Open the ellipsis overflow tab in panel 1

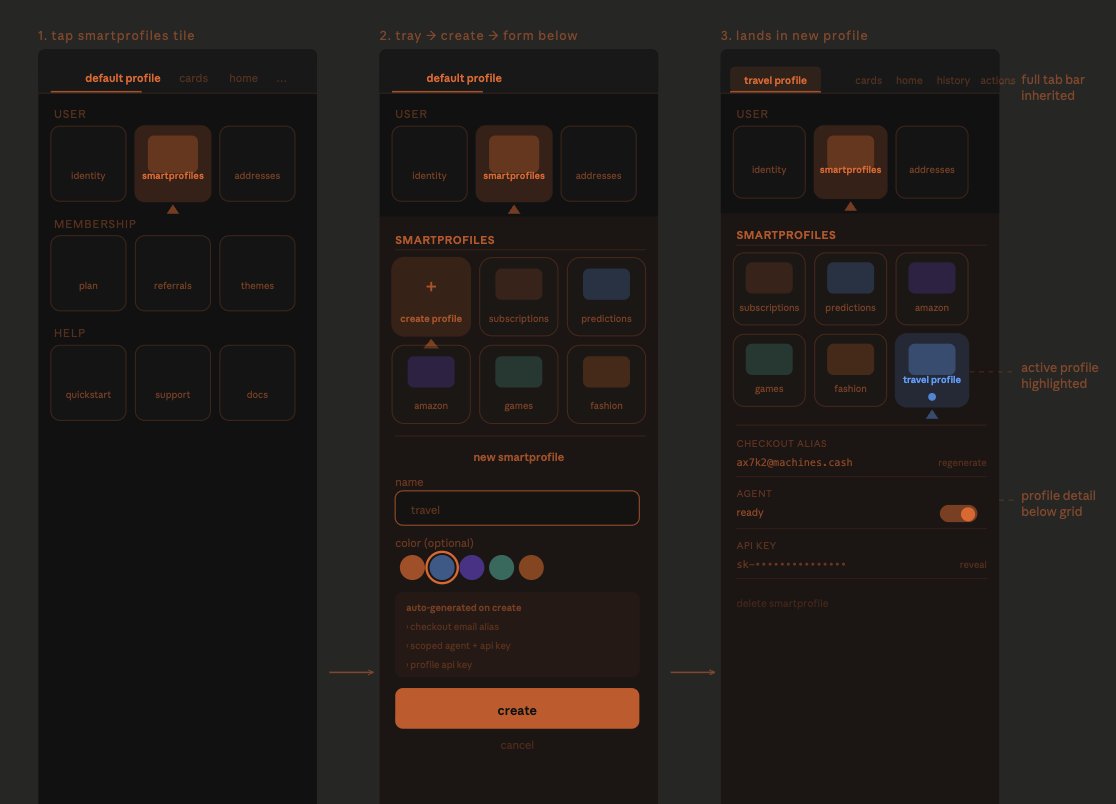tap(282, 80)
